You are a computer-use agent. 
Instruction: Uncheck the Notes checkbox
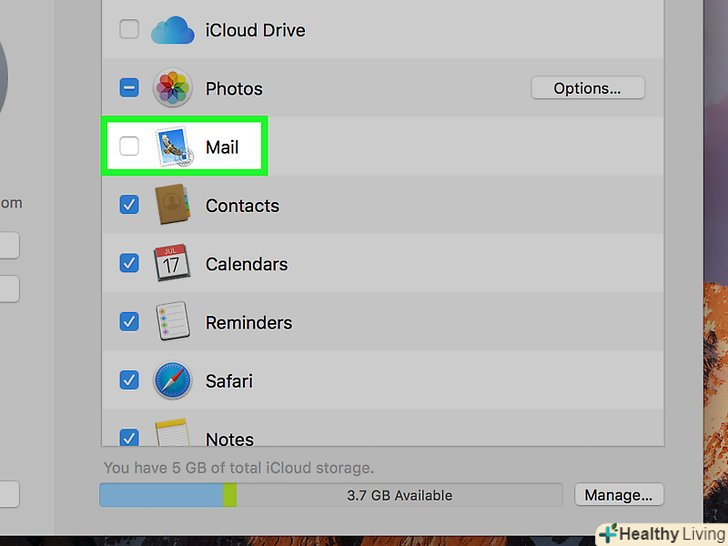click(x=129, y=438)
